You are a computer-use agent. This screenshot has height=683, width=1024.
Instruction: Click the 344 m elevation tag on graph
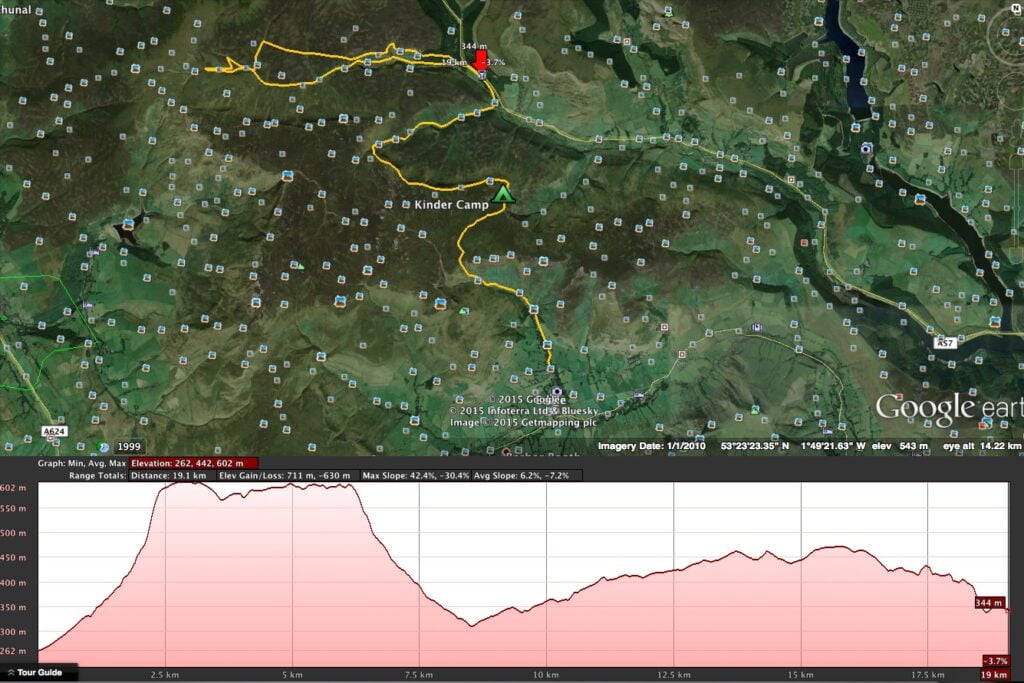[x=990, y=603]
